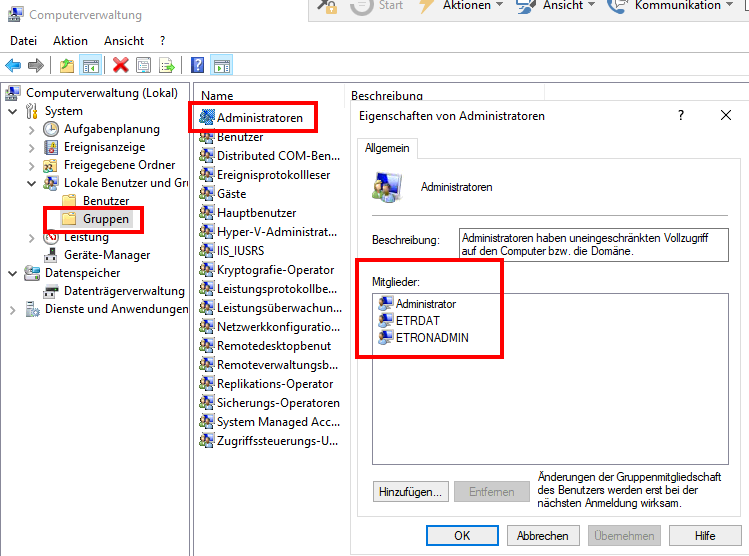749x556 pixels.
Task: Click the blue help book toolbar icon
Action: click(198, 65)
